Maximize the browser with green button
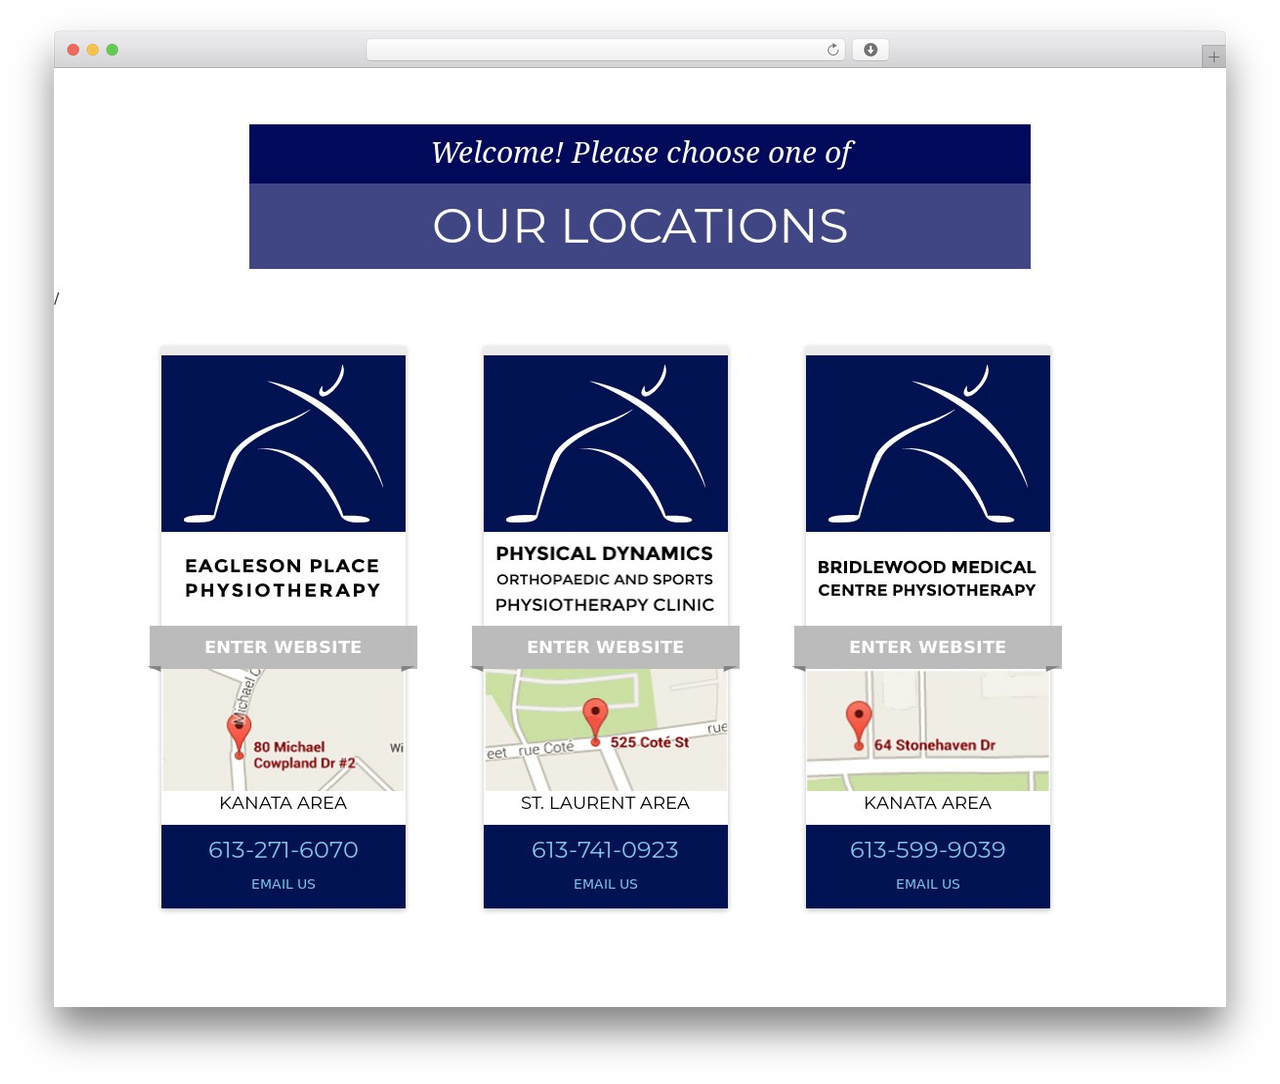Image resolution: width=1280 pixels, height=1084 pixels. coord(112,50)
